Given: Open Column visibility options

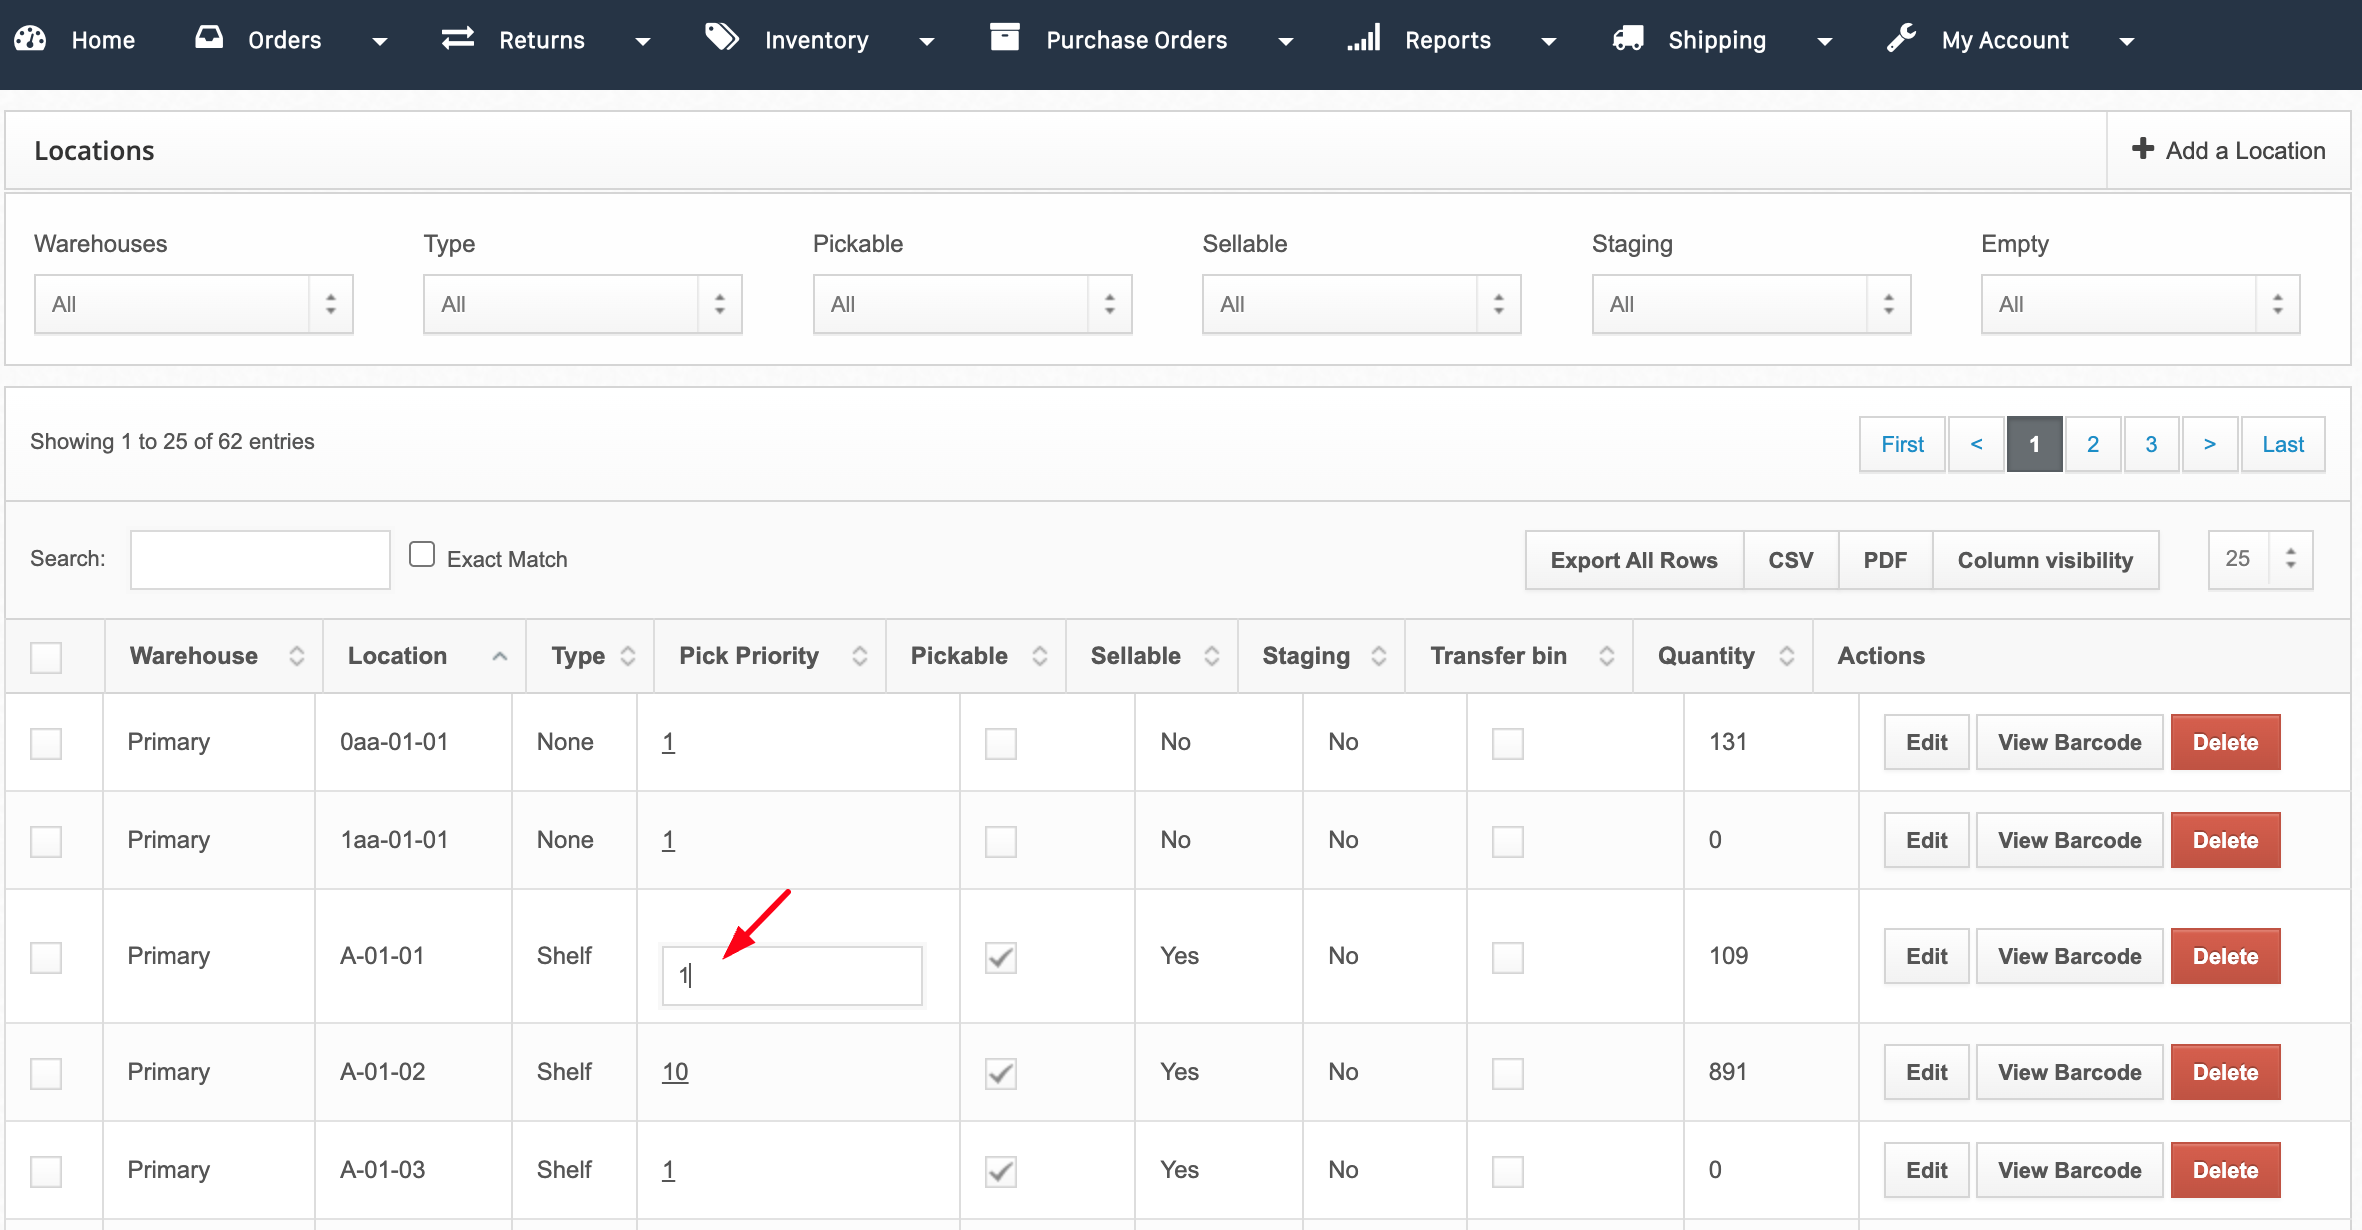Looking at the screenshot, I should coord(2045,560).
